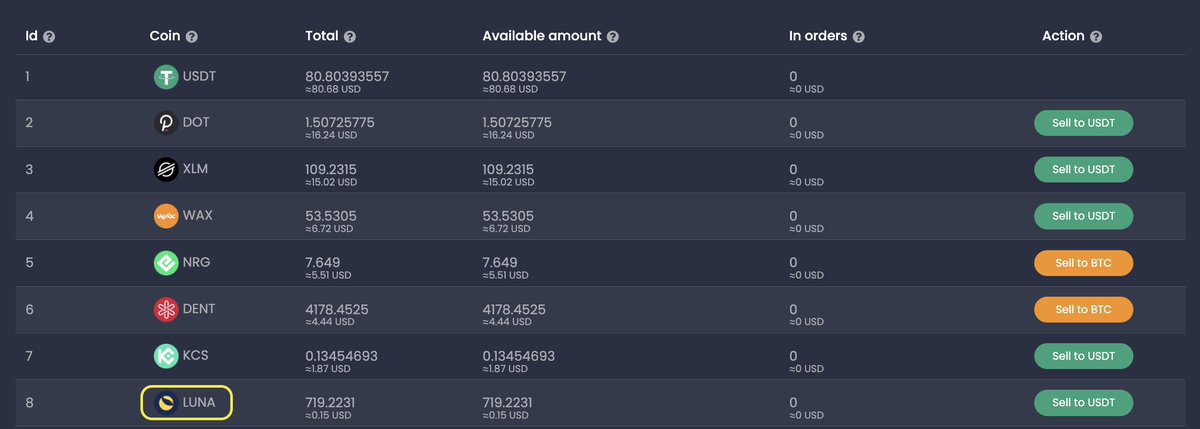Click the help icon next to Action
Image resolution: width=1200 pixels, height=429 pixels.
[1096, 36]
